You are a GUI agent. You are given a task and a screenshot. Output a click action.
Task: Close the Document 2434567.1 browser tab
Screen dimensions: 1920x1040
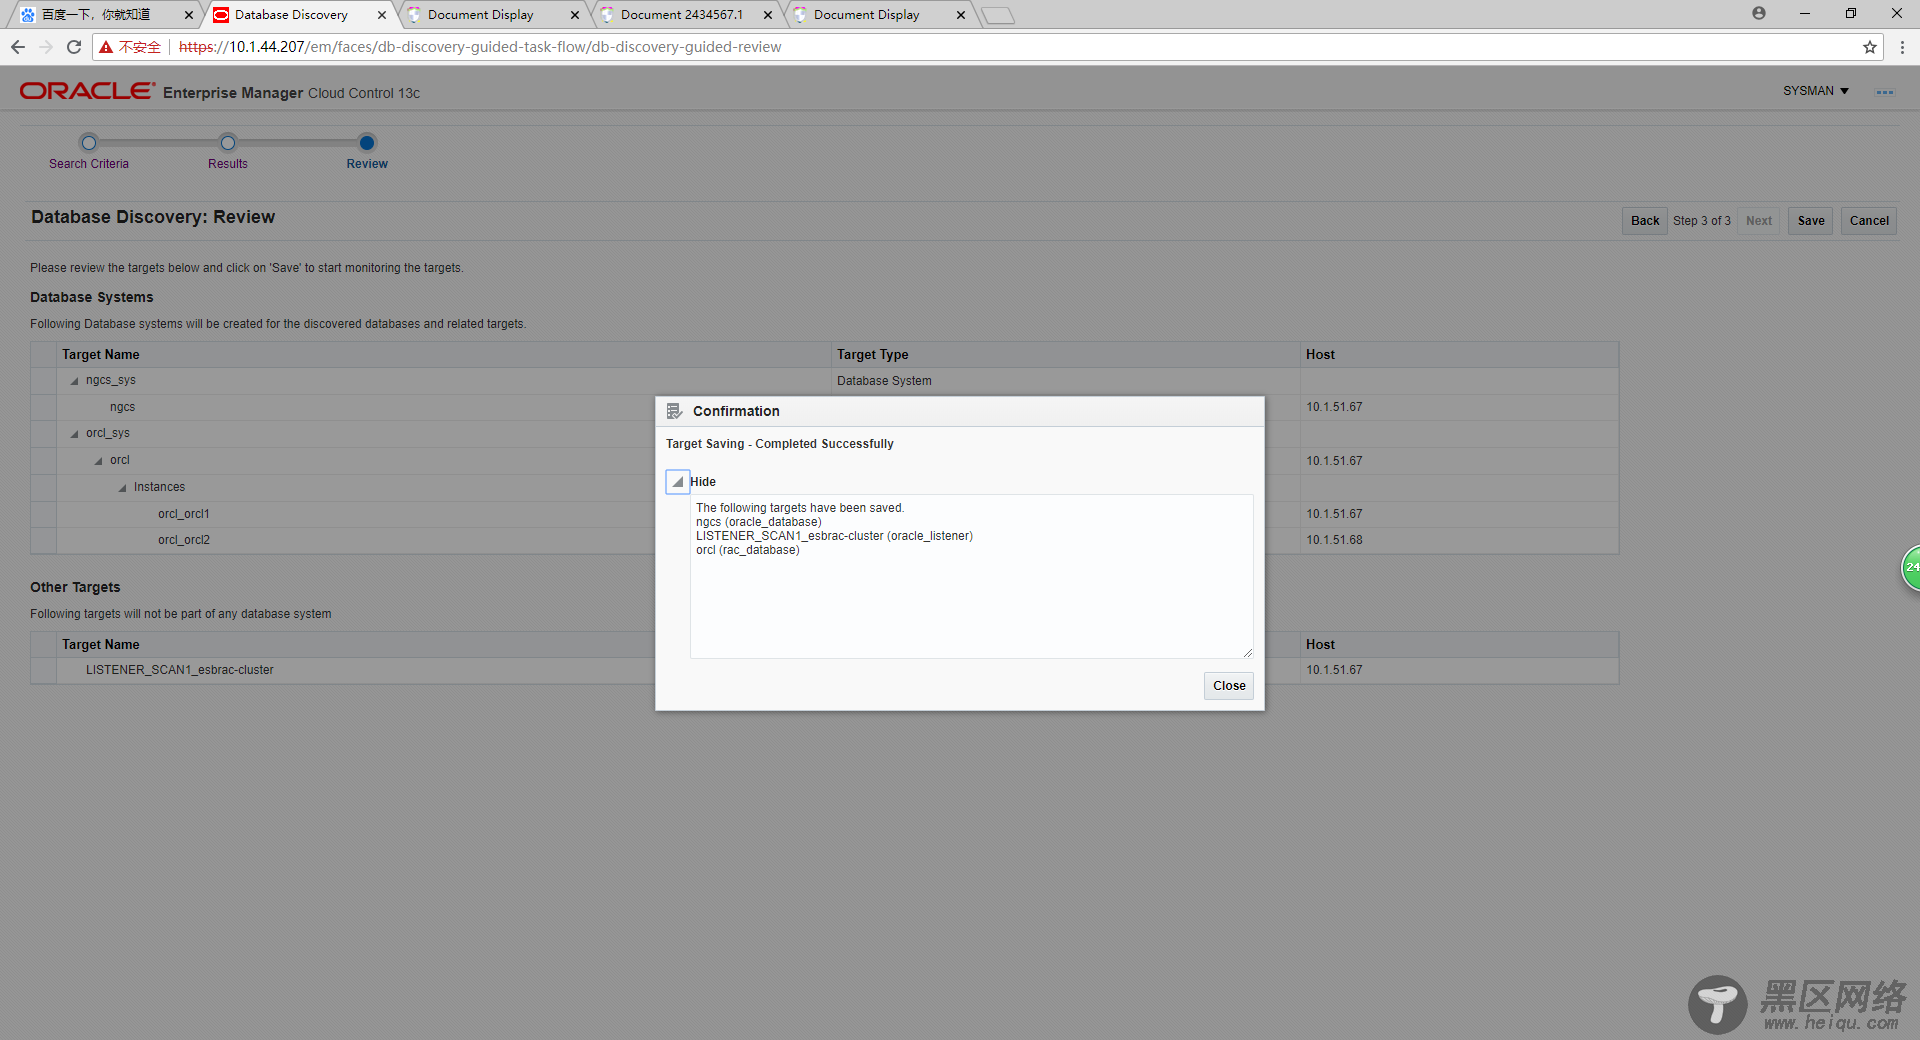[767, 15]
